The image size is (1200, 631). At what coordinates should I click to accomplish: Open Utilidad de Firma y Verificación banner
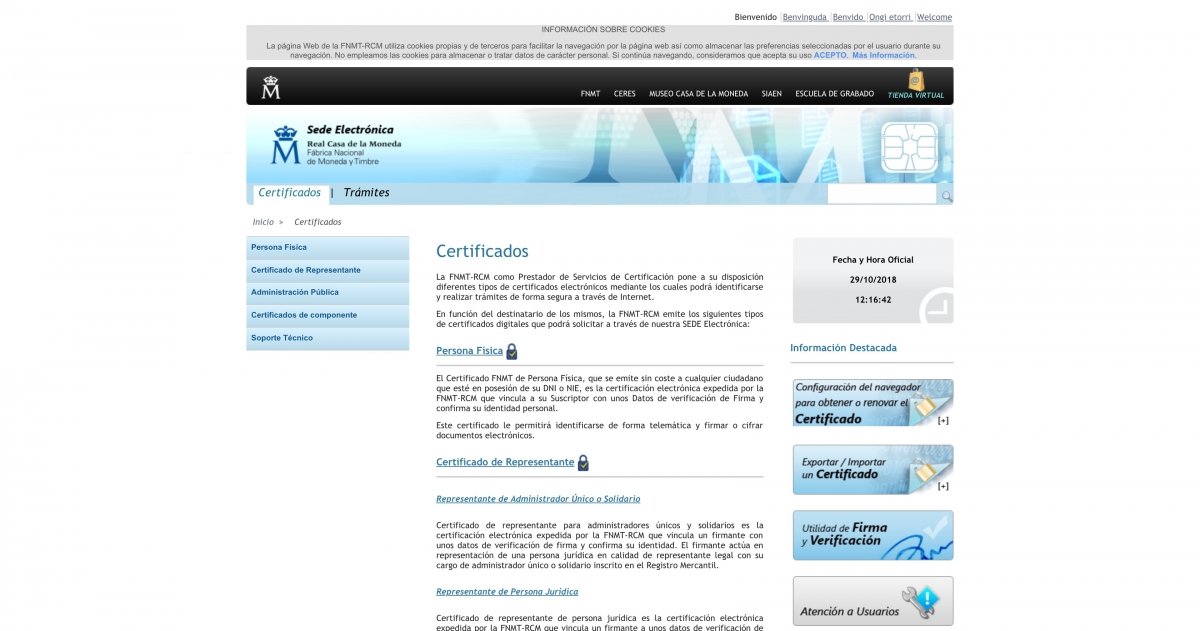872,535
